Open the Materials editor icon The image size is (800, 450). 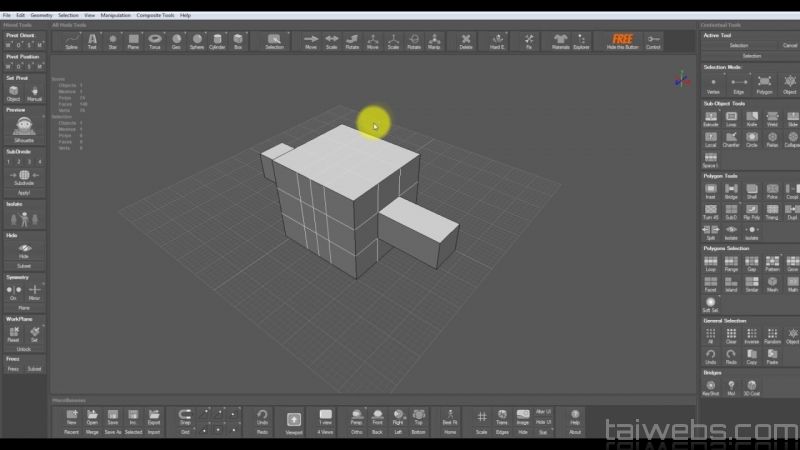tap(561, 40)
